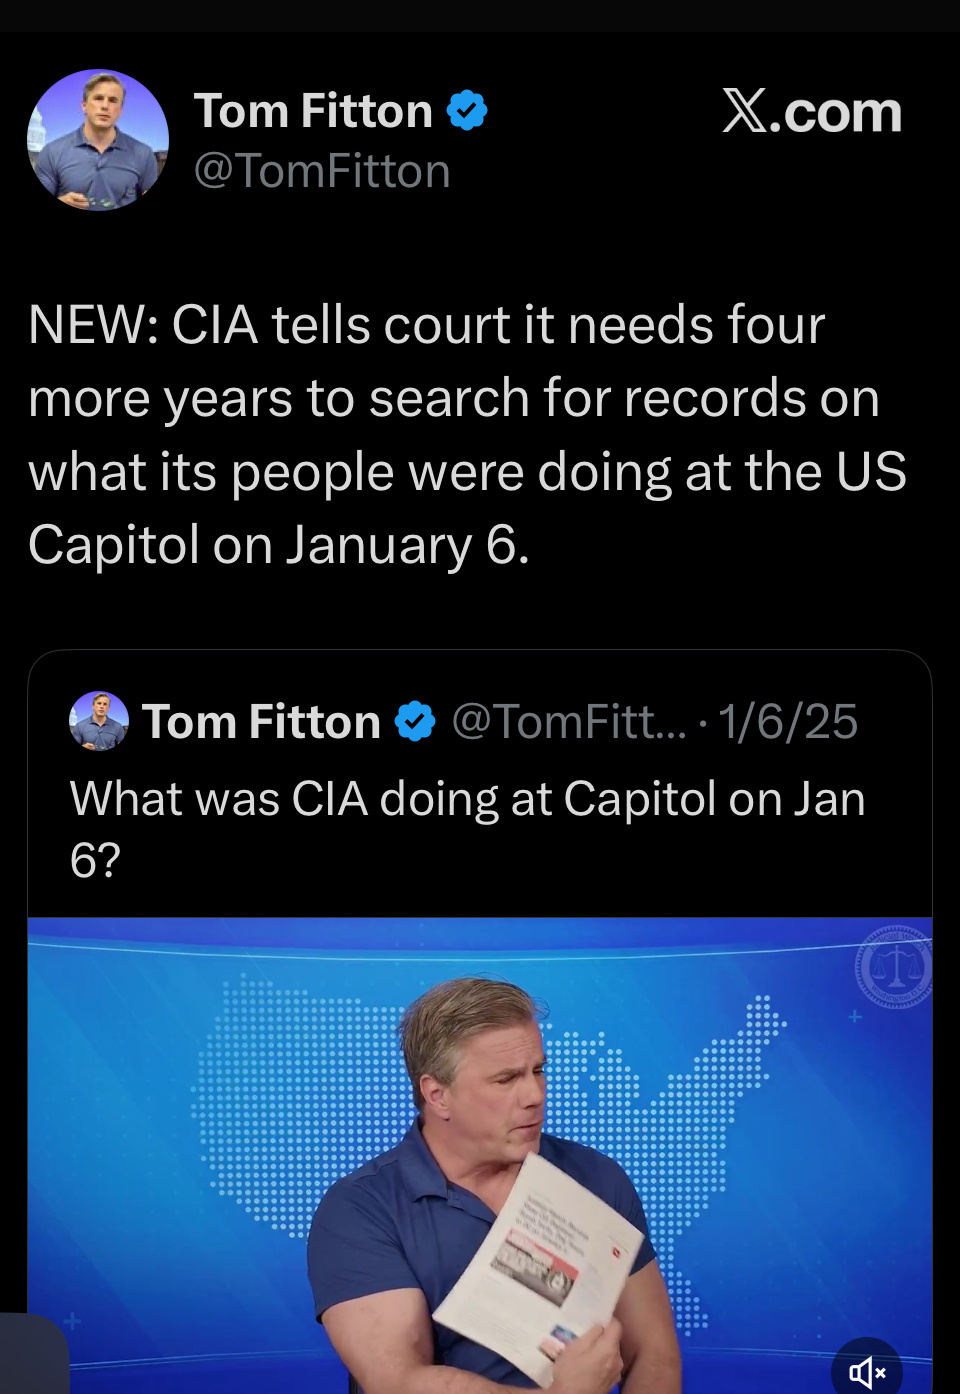The image size is (960, 1394).
Task: Click the verified checkmark in the quoted tweet
Action: [415, 721]
